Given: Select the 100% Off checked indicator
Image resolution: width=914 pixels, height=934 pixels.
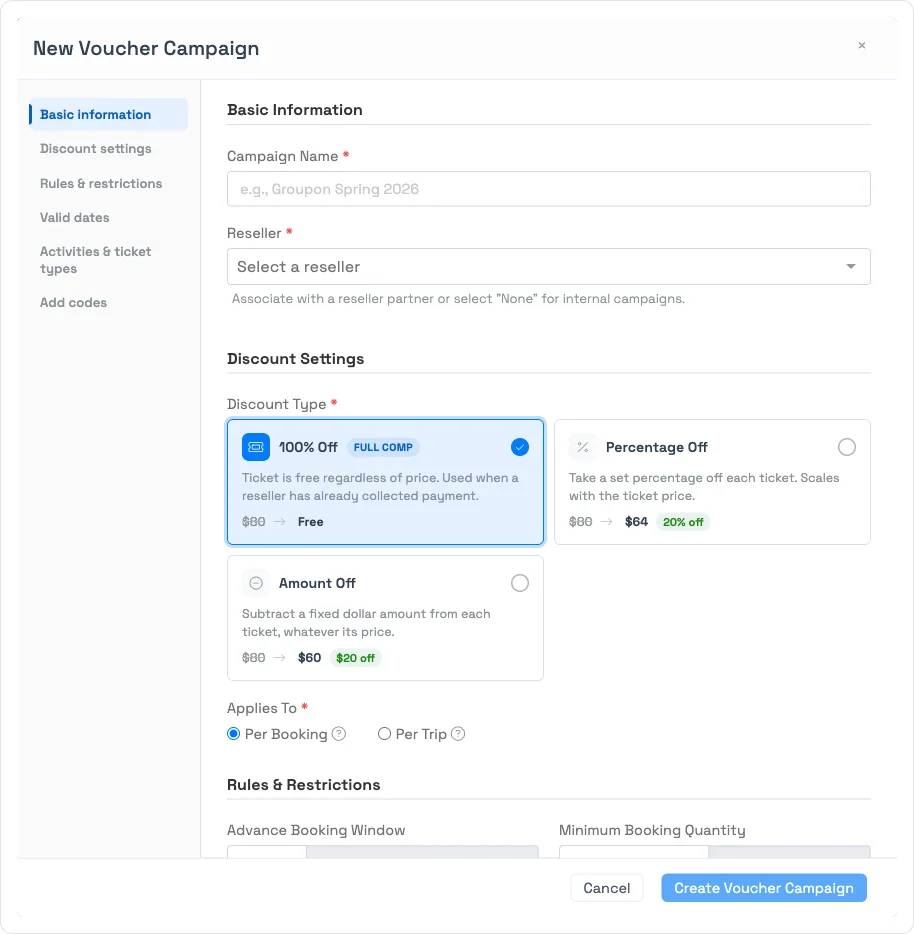Looking at the screenshot, I should (520, 447).
